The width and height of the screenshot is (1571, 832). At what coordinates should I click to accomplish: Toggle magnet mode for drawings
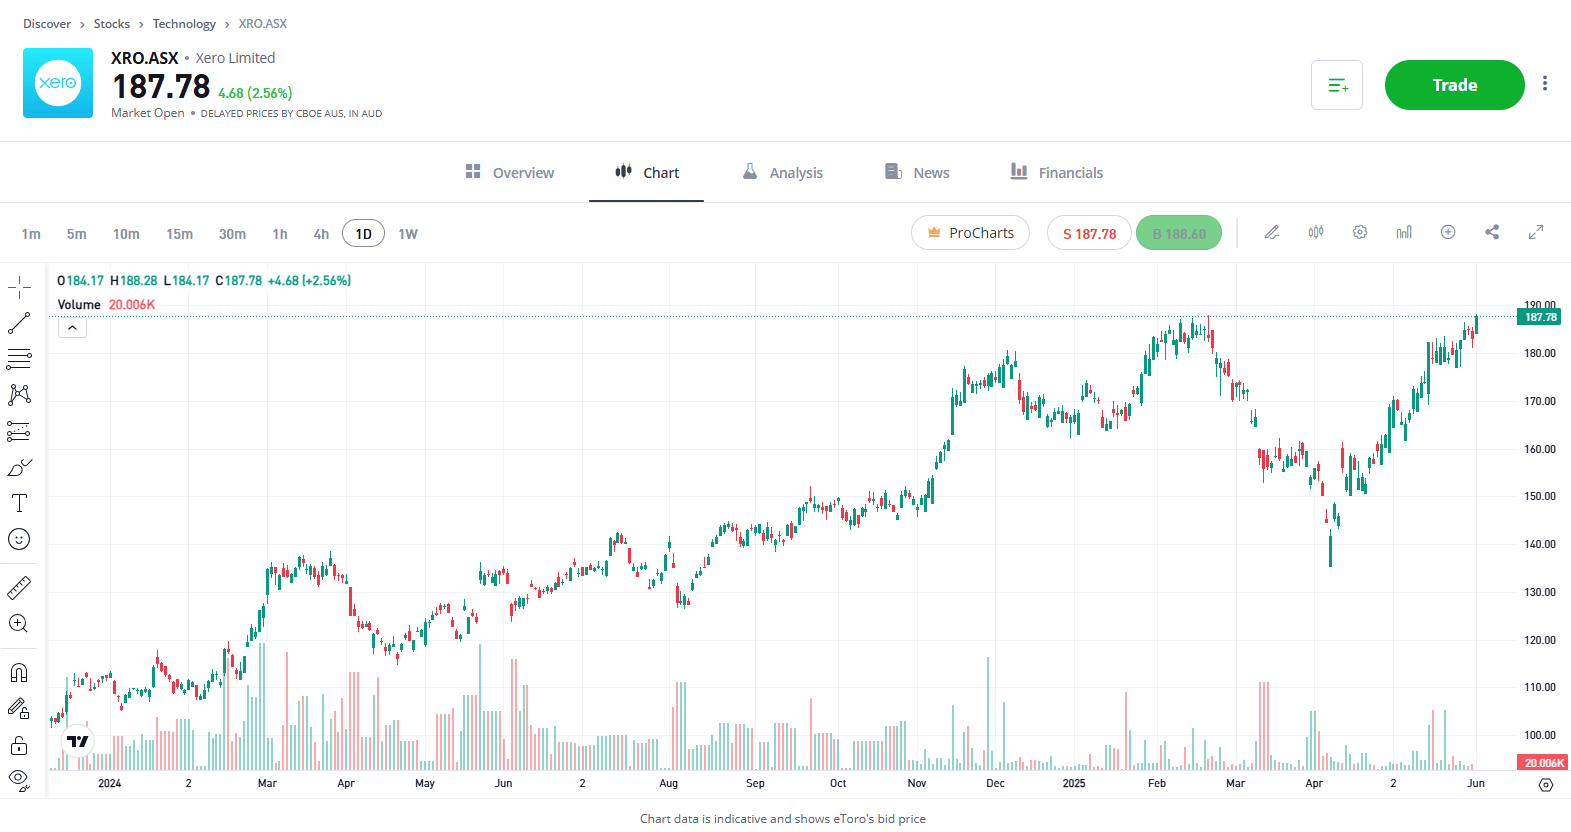[19, 672]
